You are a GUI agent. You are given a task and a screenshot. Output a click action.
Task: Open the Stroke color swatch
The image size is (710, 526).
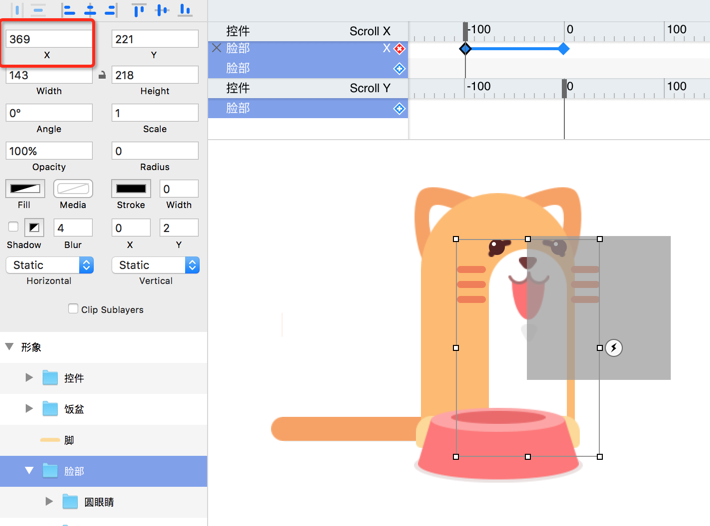tap(131, 189)
